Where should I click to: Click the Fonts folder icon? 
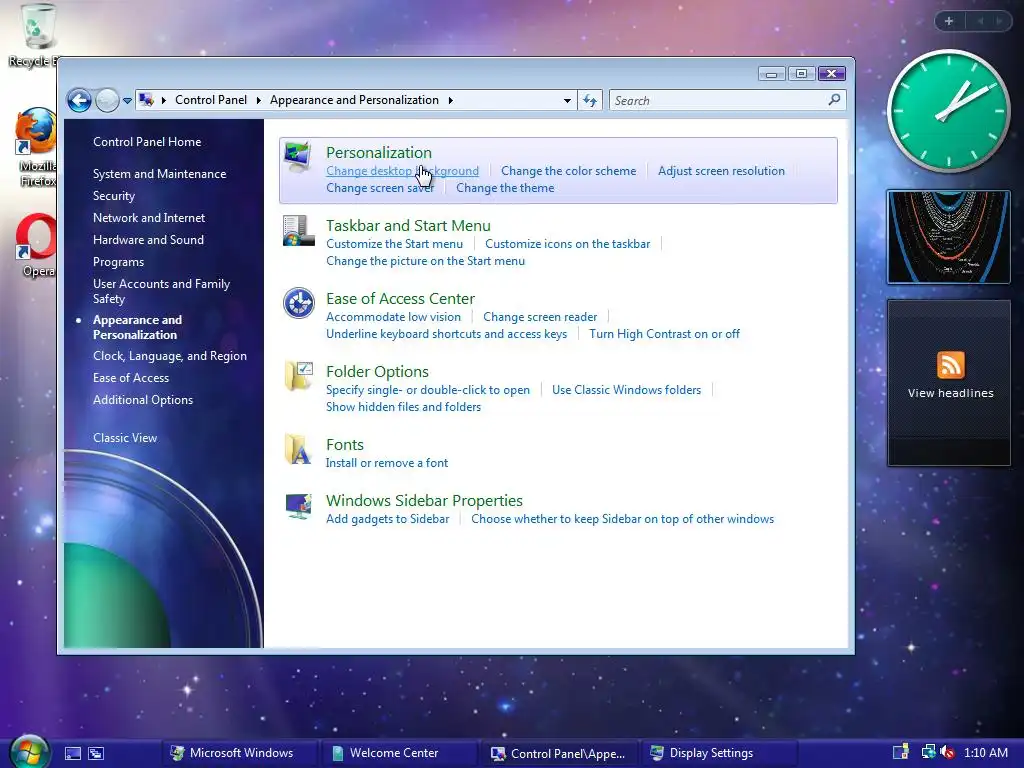(x=298, y=449)
